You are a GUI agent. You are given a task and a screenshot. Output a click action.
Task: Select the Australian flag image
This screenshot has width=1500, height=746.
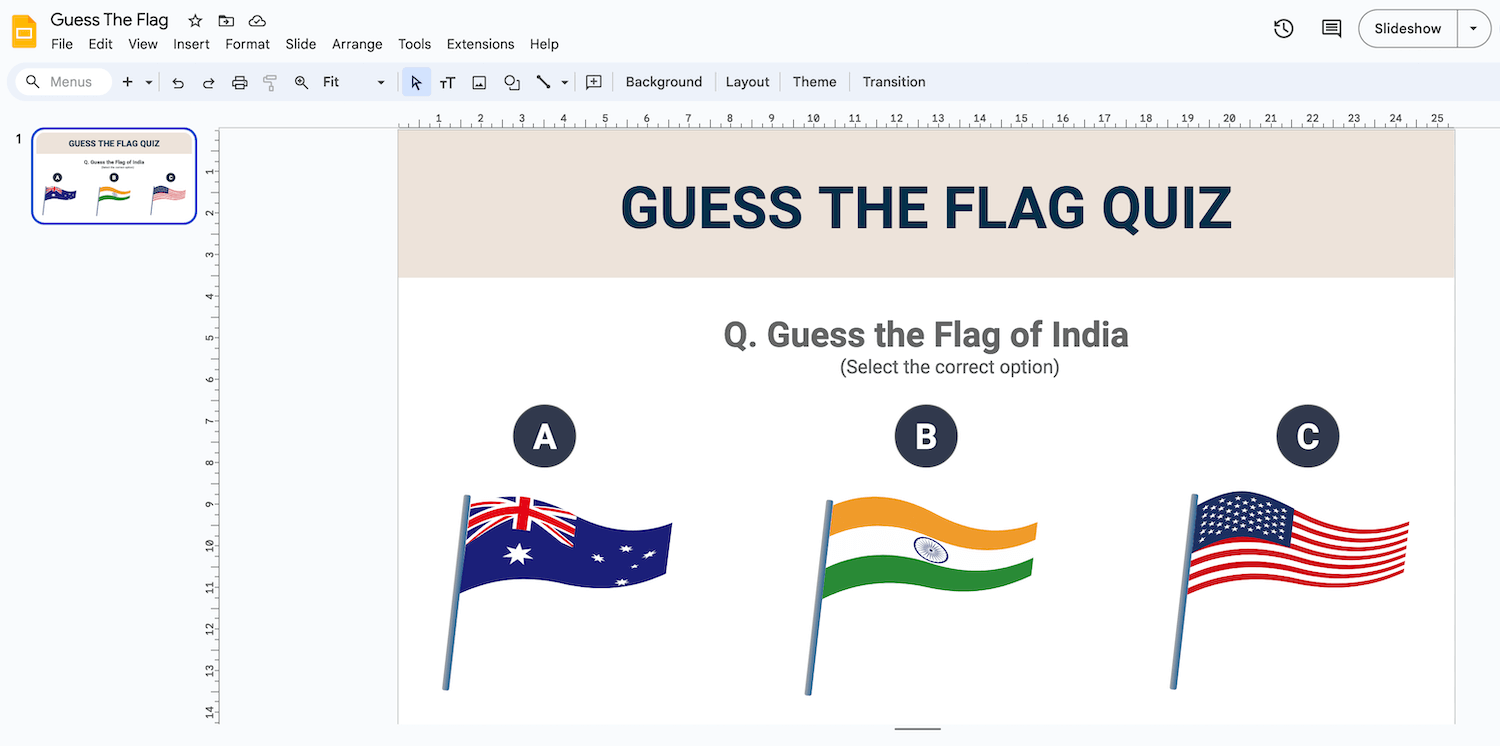[557, 591]
